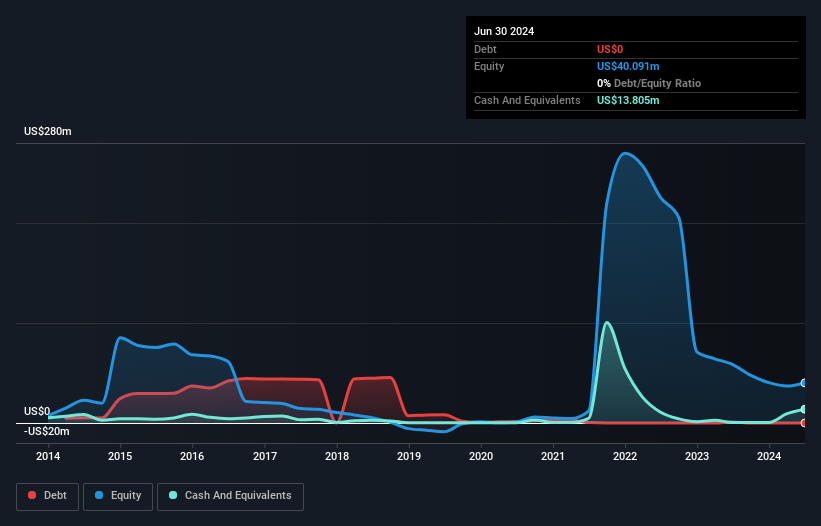This screenshot has height=526, width=821.
Task: Click the 2024 x-axis label
Action: pyautogui.click(x=769, y=456)
